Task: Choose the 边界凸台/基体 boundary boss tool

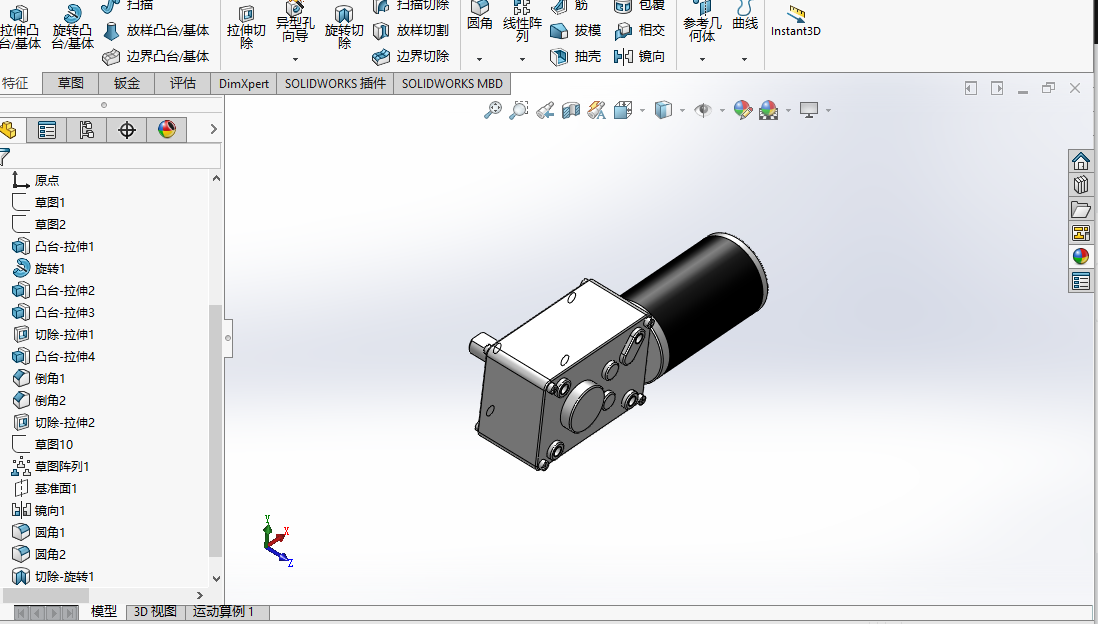Action: [x=157, y=56]
